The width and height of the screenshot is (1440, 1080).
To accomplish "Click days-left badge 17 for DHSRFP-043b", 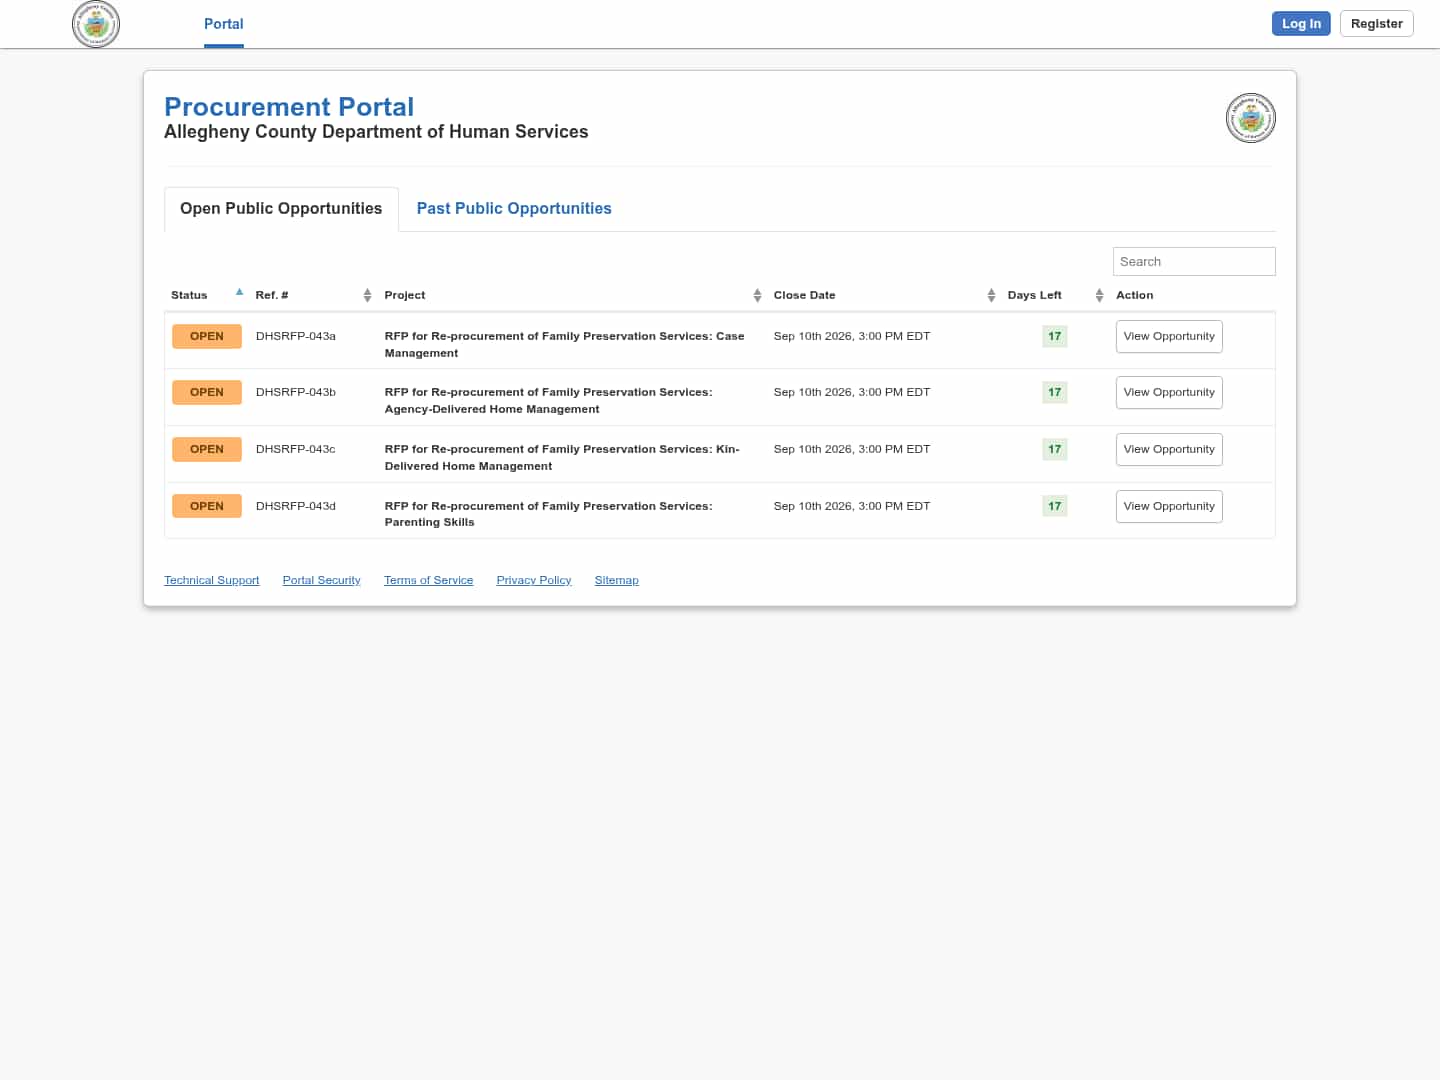I will pyautogui.click(x=1055, y=392).
